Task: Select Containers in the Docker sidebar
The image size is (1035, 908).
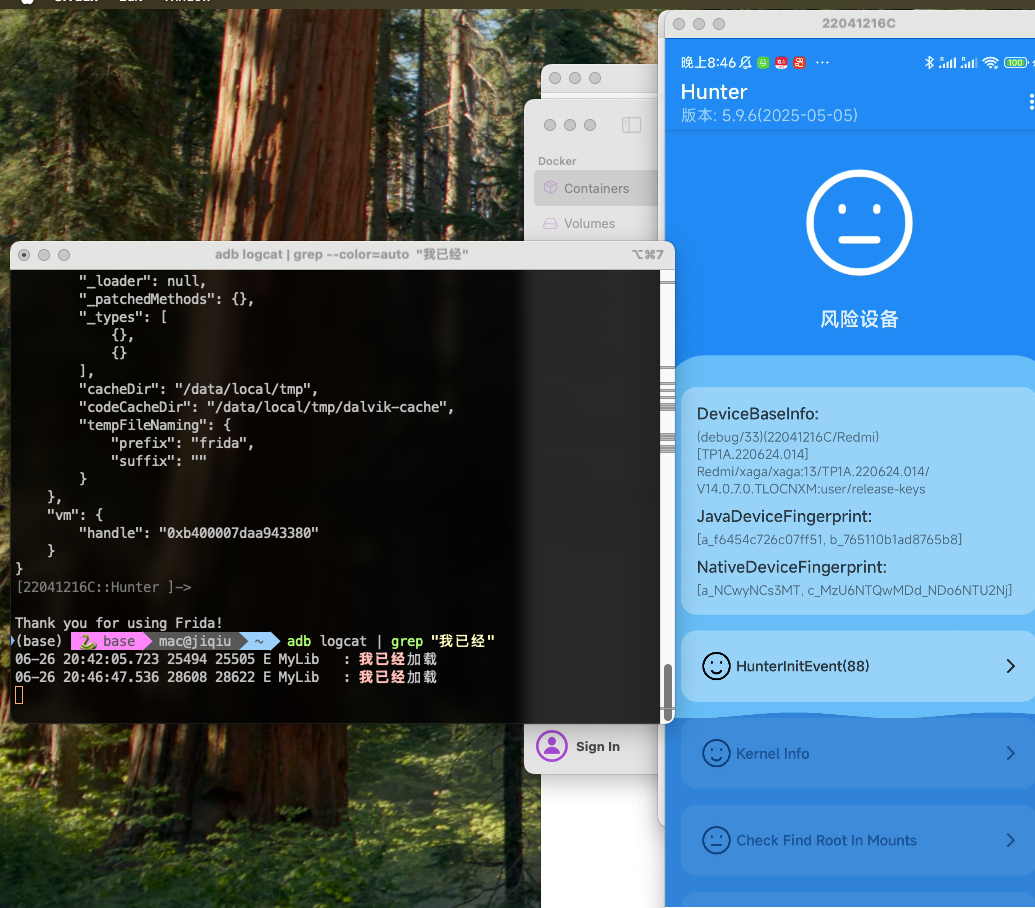Action: 596,188
